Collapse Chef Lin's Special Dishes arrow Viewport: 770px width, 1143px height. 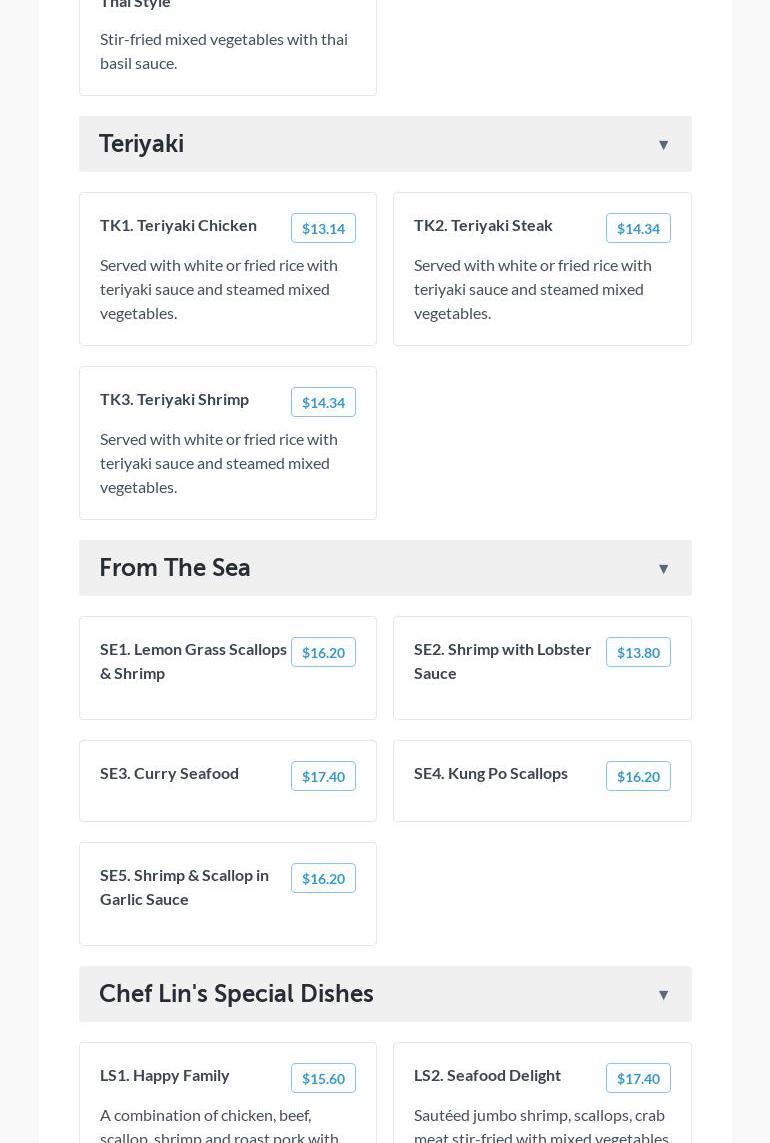pos(663,995)
